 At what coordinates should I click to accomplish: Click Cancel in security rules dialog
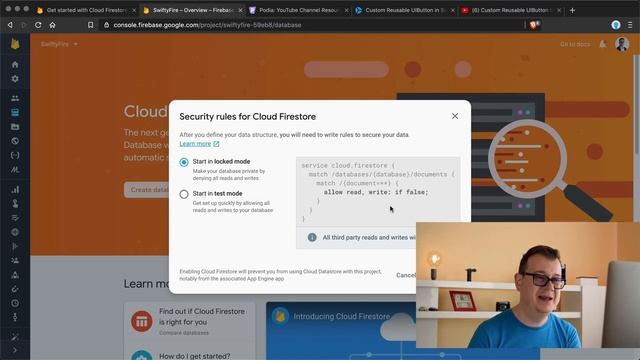pos(406,275)
